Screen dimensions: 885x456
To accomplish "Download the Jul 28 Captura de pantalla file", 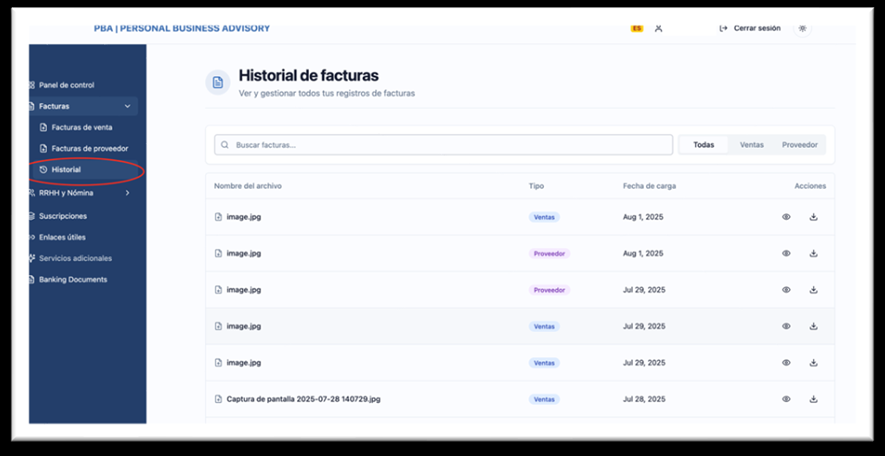I will 813,399.
